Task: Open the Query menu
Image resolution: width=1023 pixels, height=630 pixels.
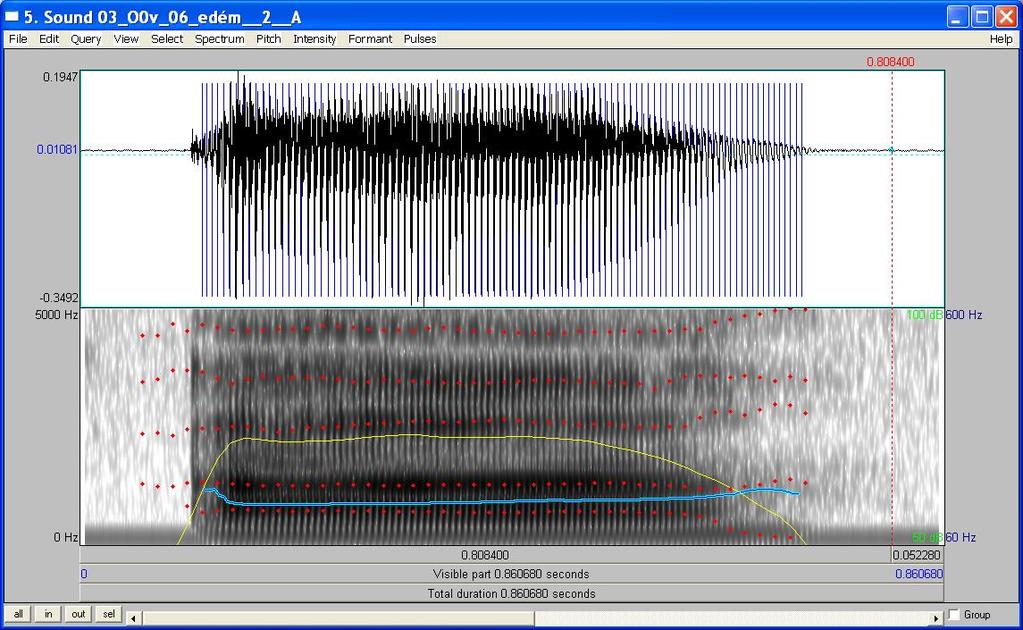Action: click(x=86, y=39)
